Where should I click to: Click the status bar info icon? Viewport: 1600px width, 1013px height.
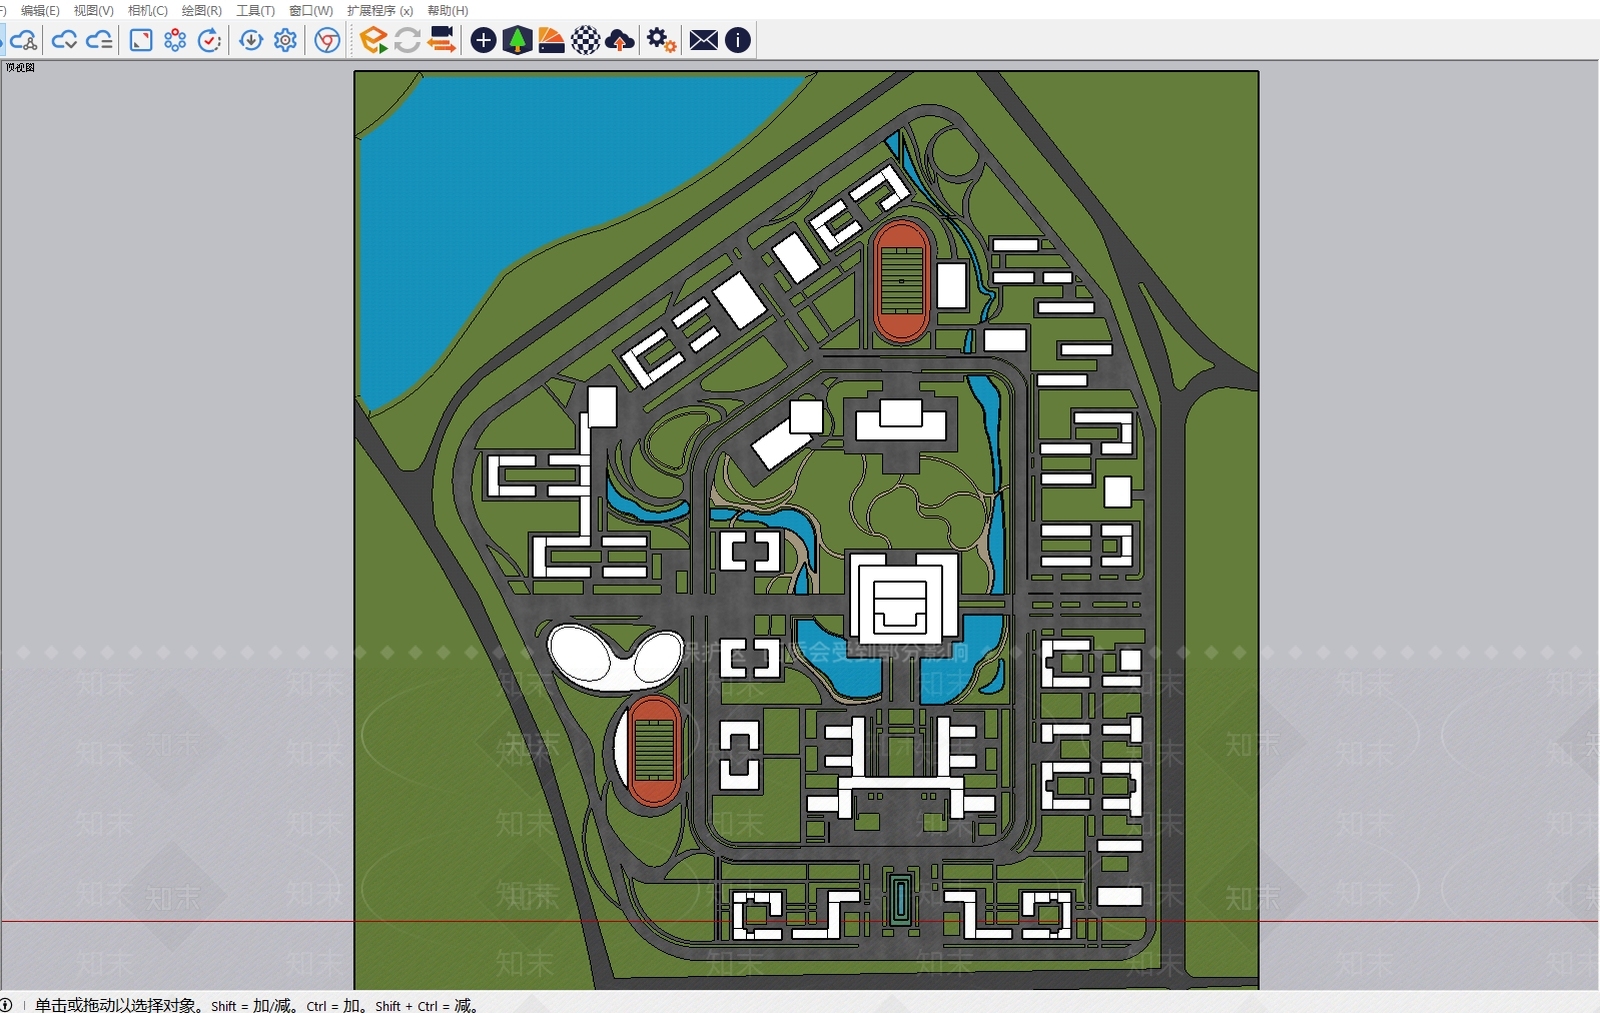point(6,1005)
